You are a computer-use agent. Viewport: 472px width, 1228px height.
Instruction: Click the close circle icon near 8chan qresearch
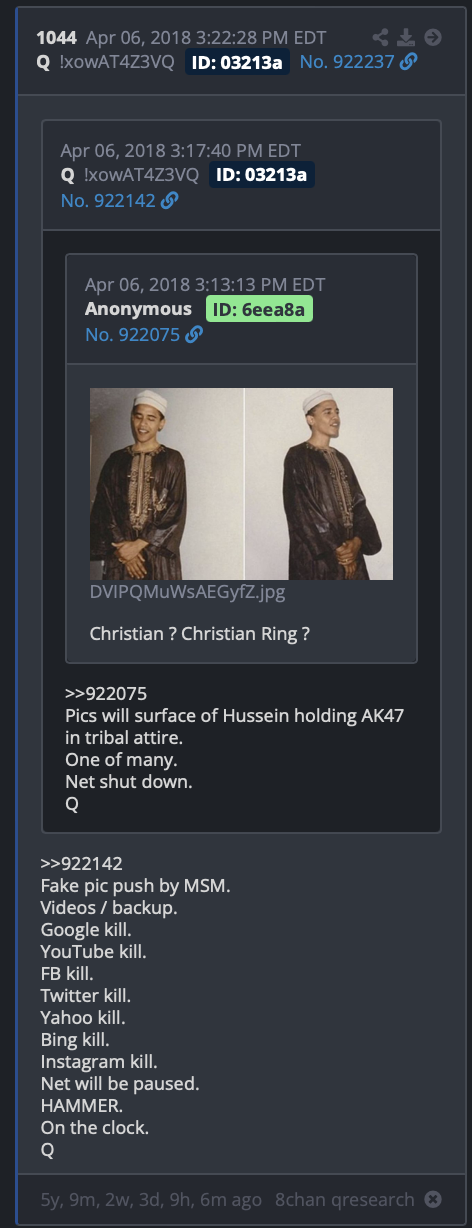[x=432, y=1199]
